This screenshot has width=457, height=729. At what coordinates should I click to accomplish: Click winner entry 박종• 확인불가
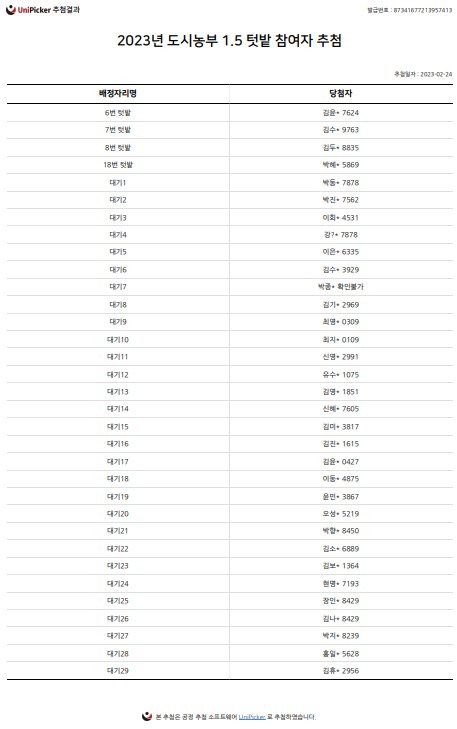point(341,287)
